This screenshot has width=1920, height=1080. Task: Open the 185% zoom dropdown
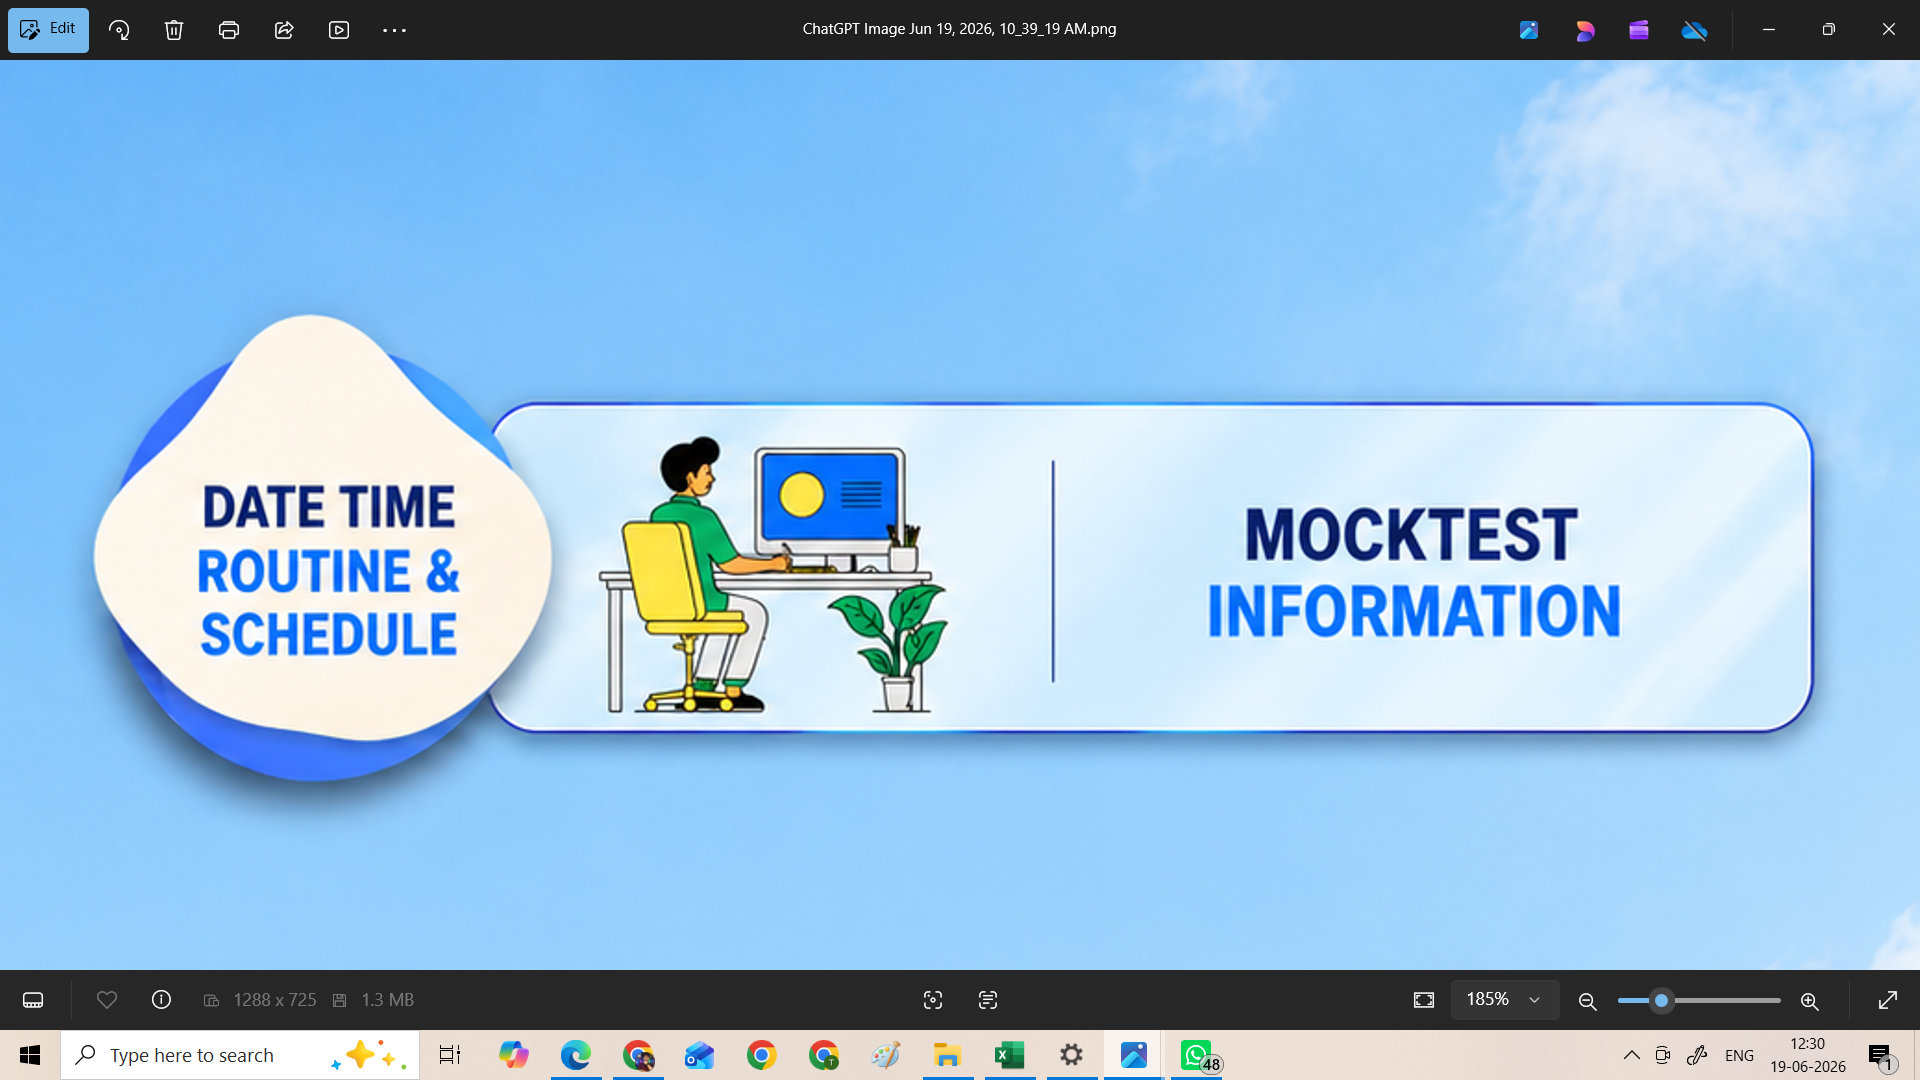tap(1505, 1000)
